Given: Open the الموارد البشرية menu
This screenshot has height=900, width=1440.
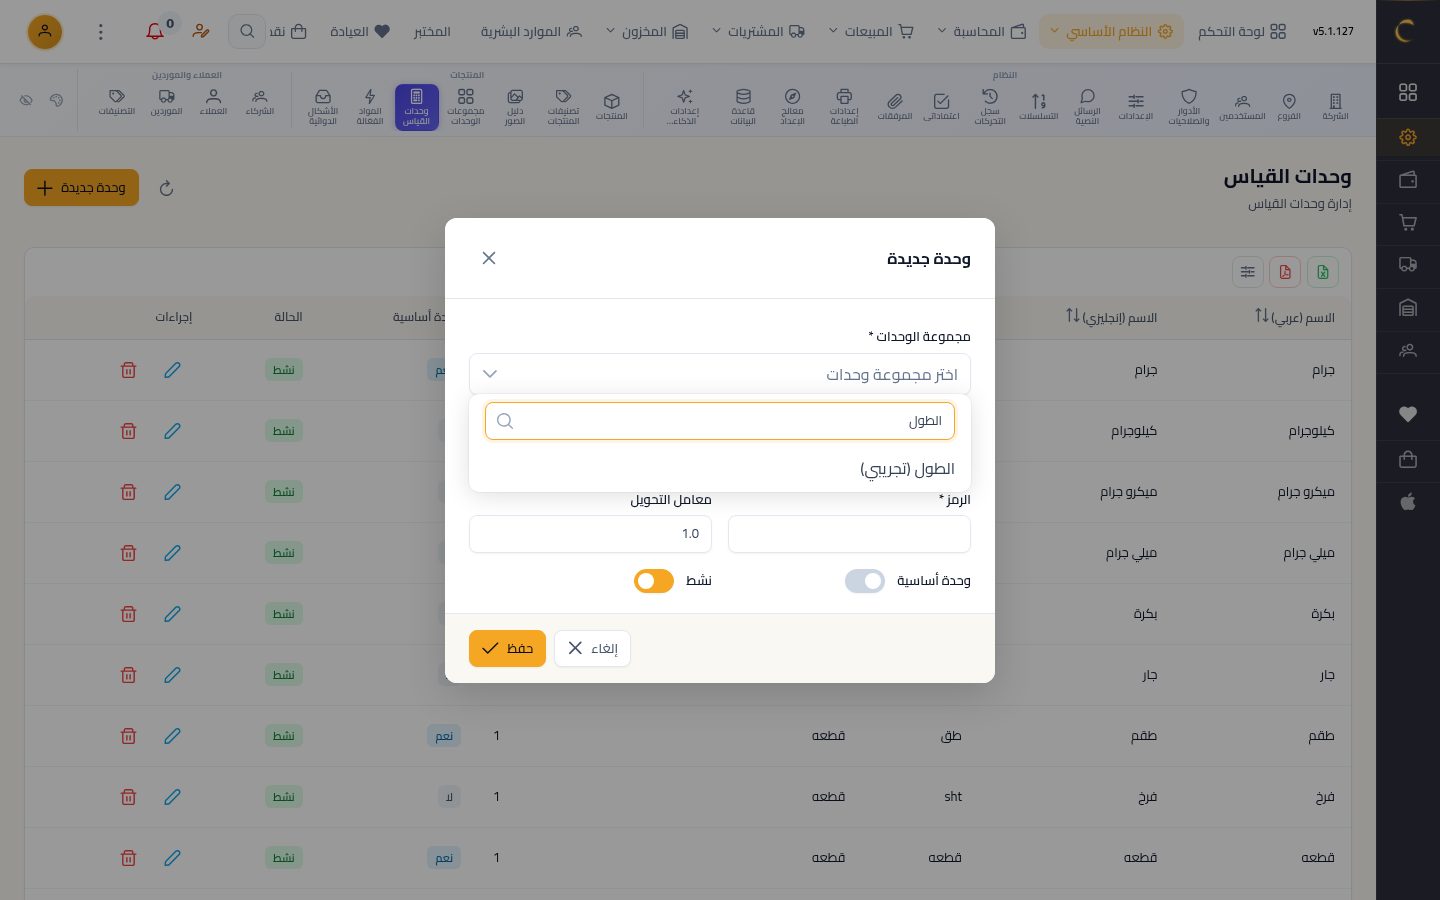Looking at the screenshot, I should (x=531, y=31).
